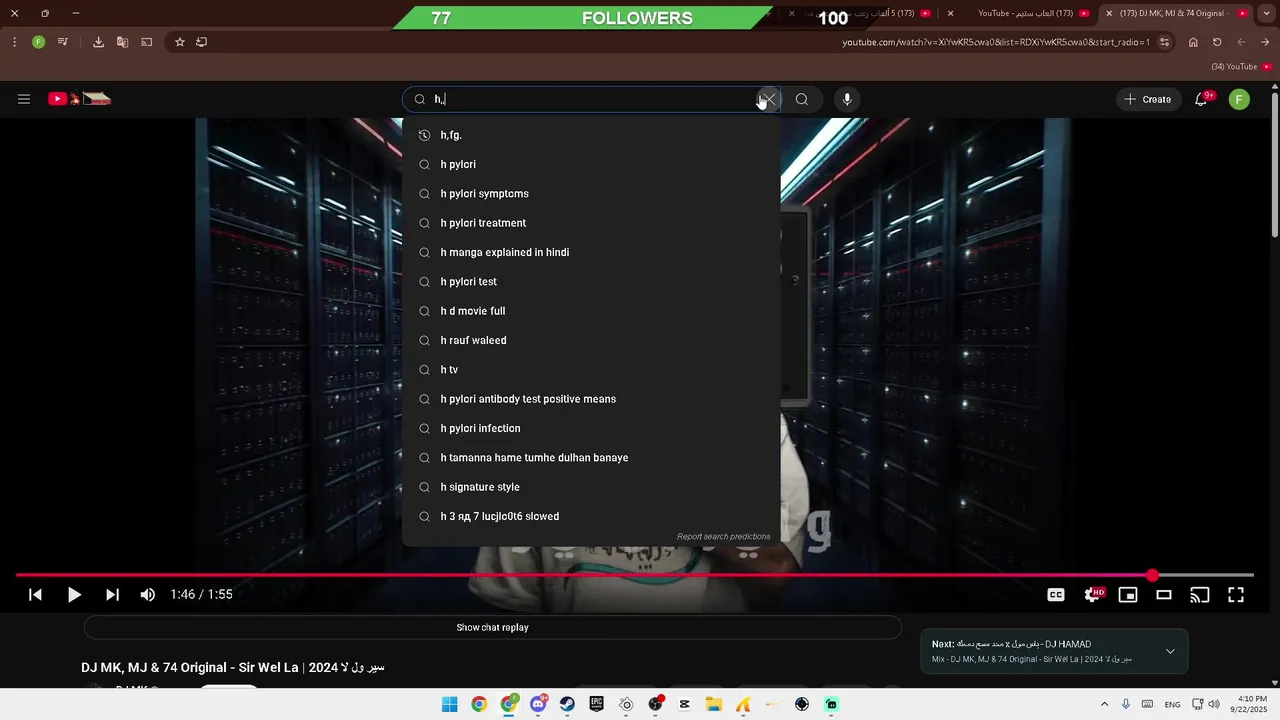Screen dimensions: 1280x720
Task: Expand the Next mix playlist panel
Action: (x=1170, y=652)
